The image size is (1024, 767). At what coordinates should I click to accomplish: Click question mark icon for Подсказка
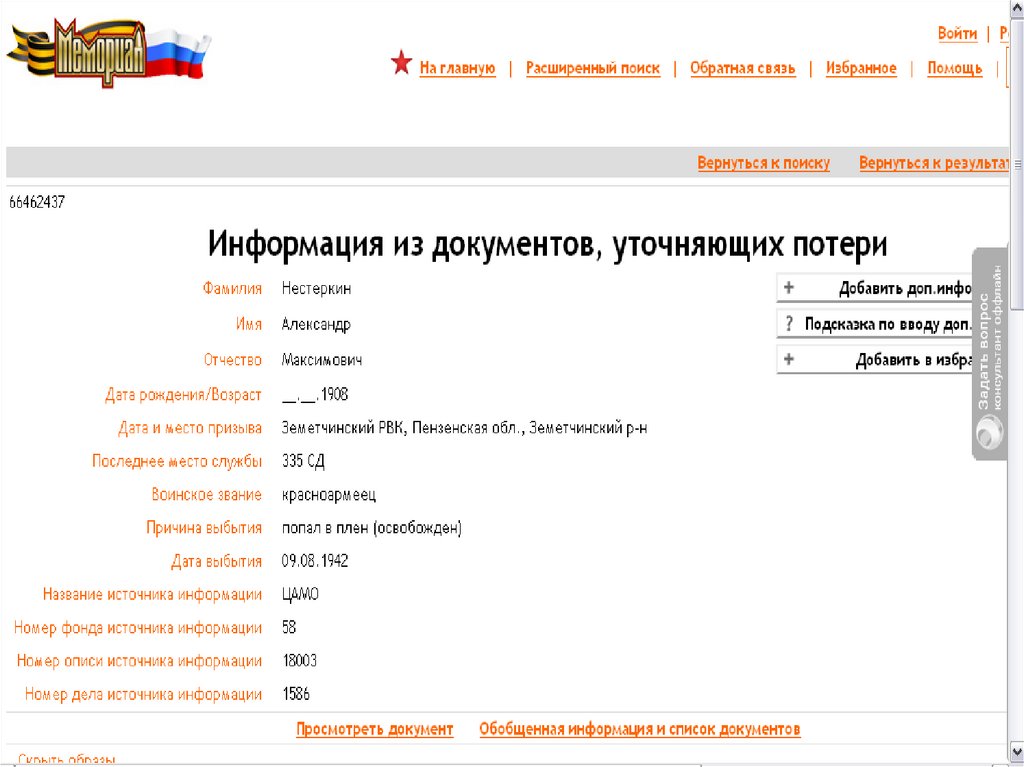tap(789, 323)
